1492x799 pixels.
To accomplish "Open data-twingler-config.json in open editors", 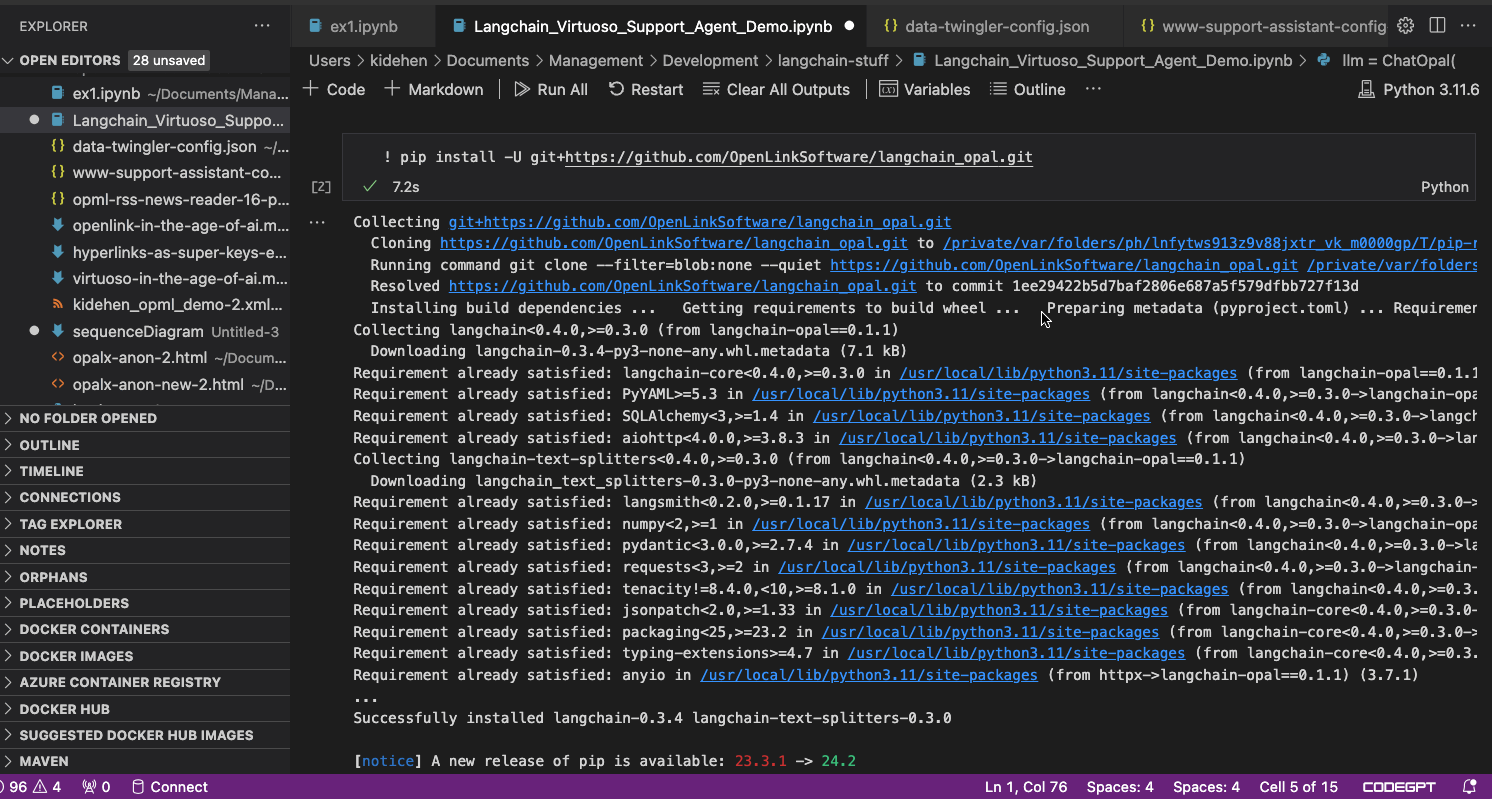I will point(145,146).
